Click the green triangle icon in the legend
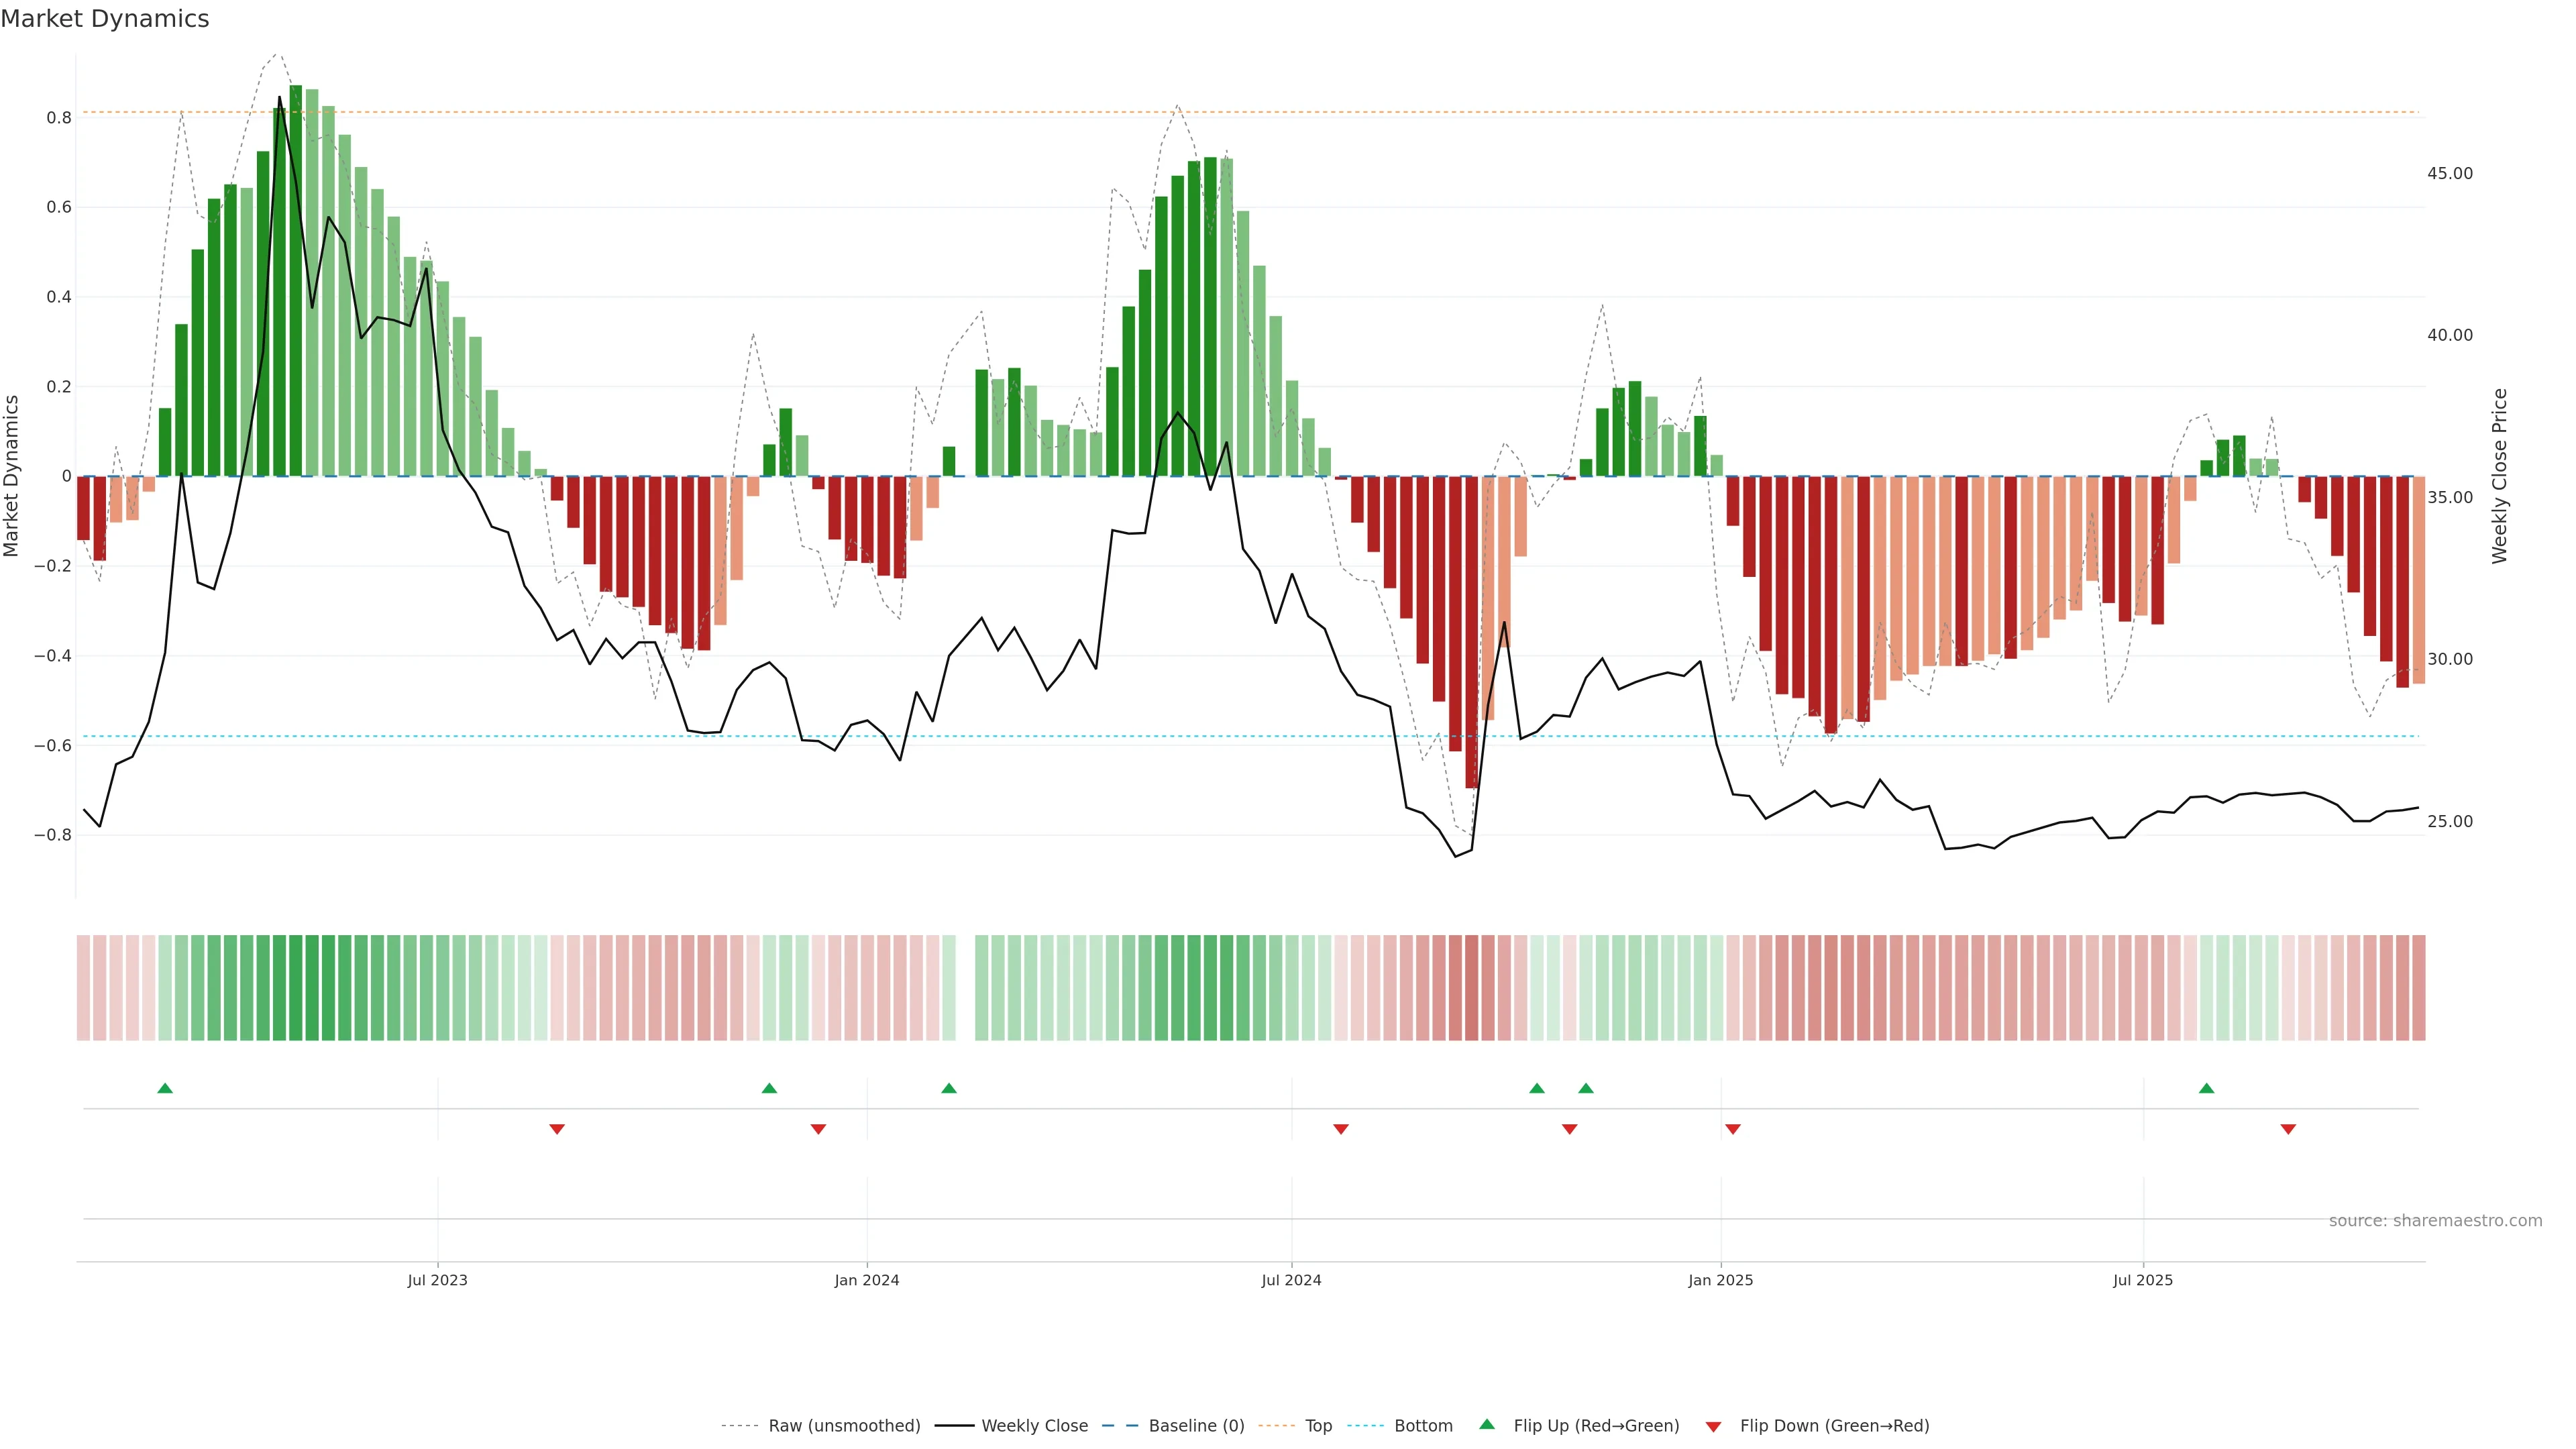2576x1449 pixels. pos(1487,1424)
